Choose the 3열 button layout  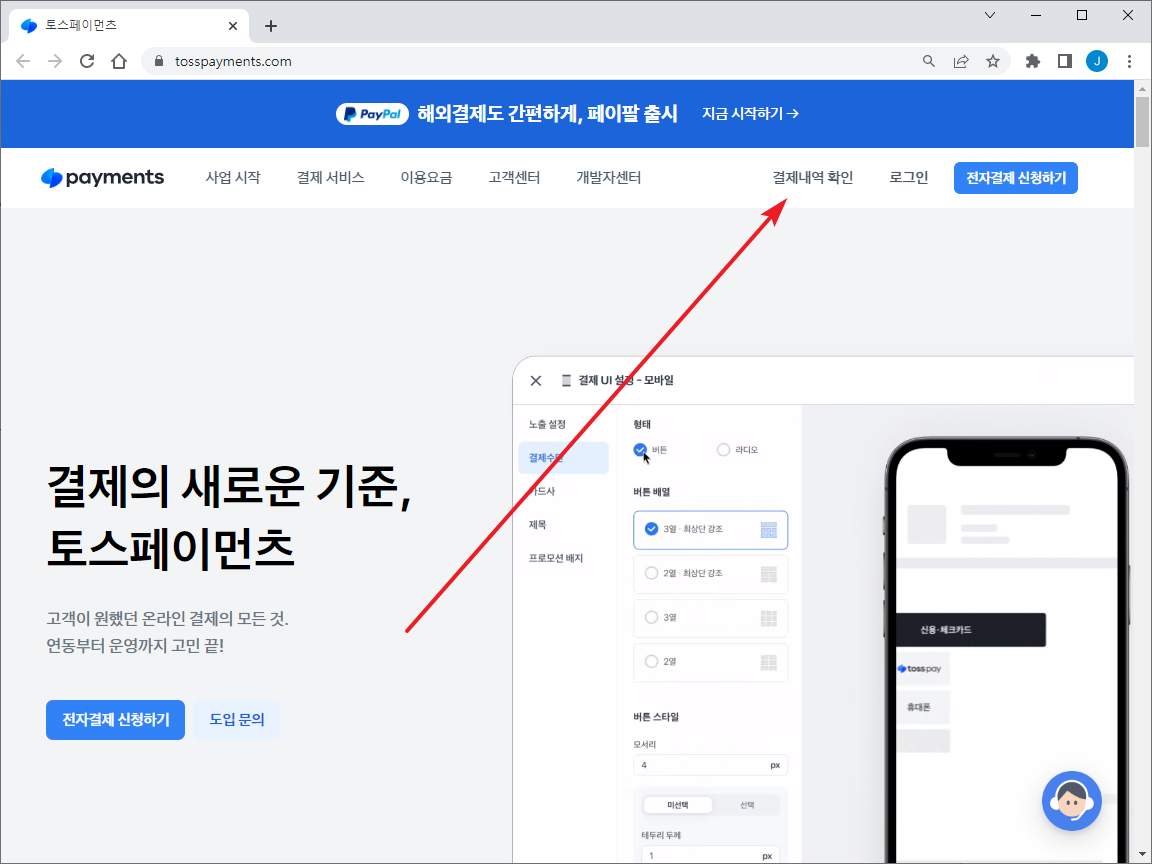pyautogui.click(x=710, y=618)
